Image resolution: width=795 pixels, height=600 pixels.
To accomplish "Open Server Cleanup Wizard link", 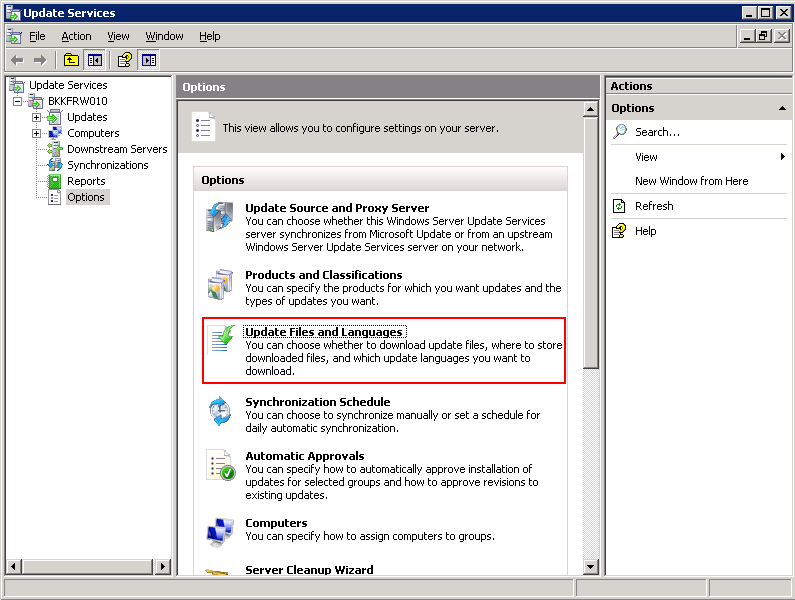I will (x=309, y=570).
